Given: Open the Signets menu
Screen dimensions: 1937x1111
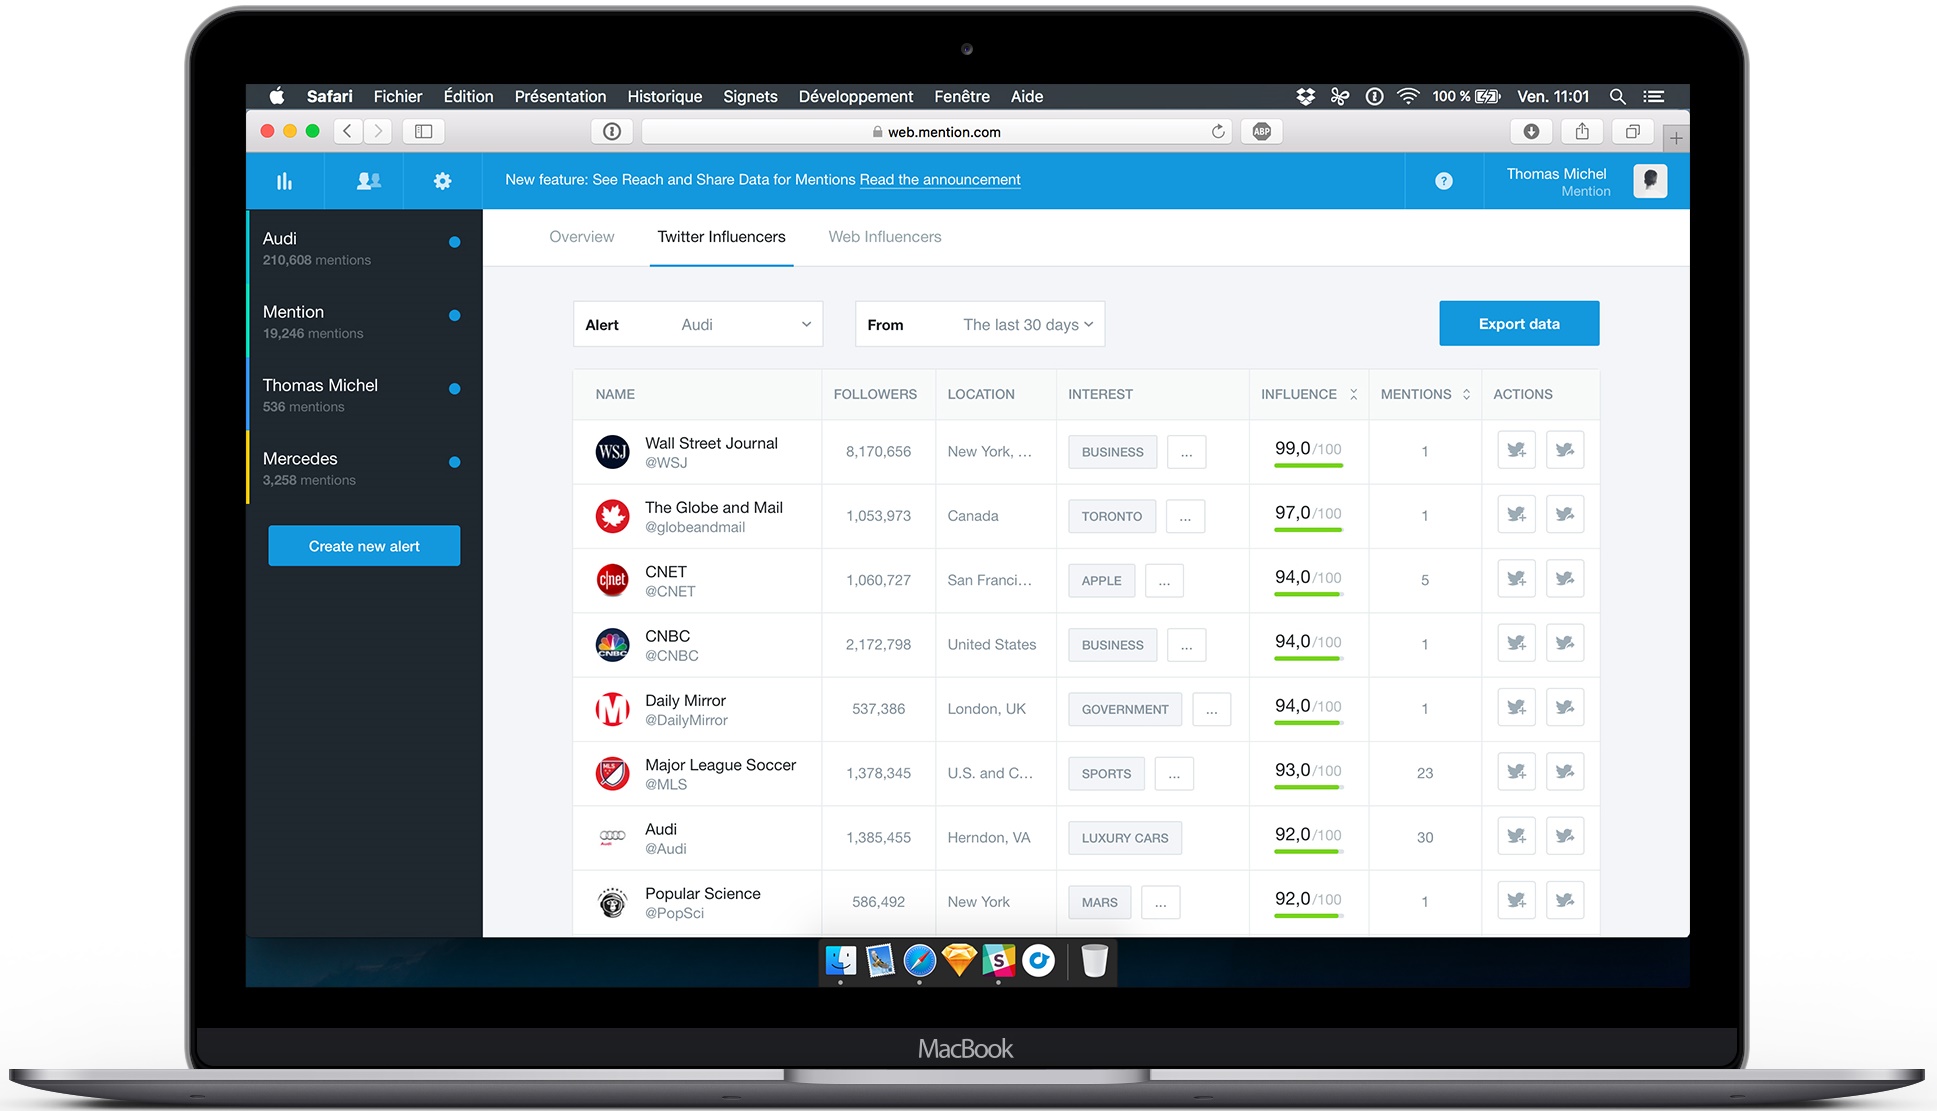Looking at the screenshot, I should coord(750,97).
